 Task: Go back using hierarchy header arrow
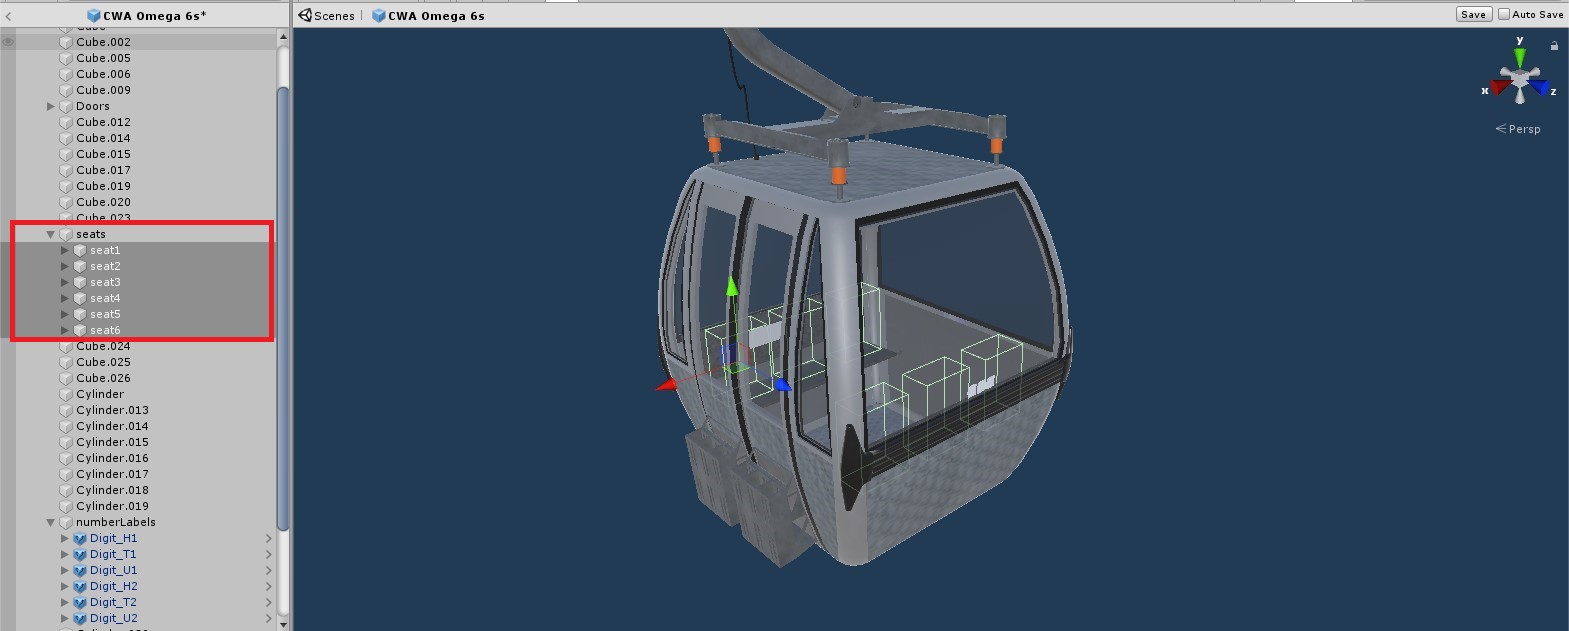pos(8,15)
